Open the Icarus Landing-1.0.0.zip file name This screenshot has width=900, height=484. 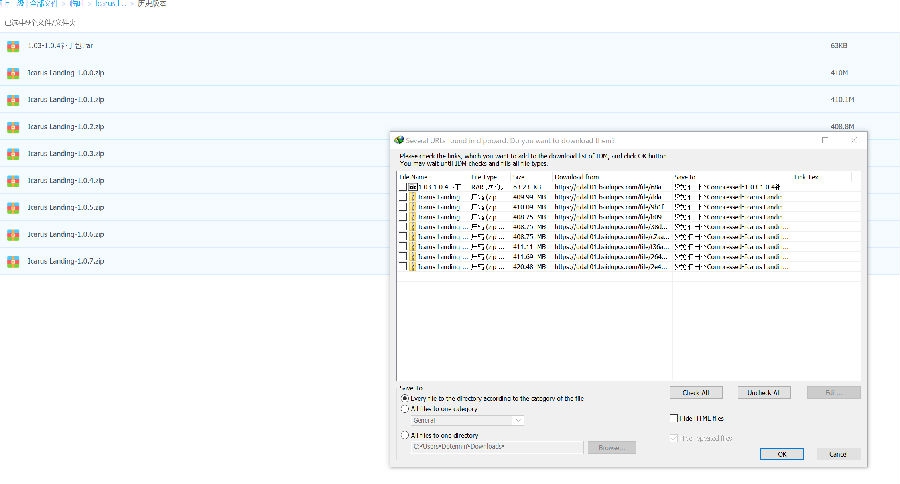(x=66, y=73)
